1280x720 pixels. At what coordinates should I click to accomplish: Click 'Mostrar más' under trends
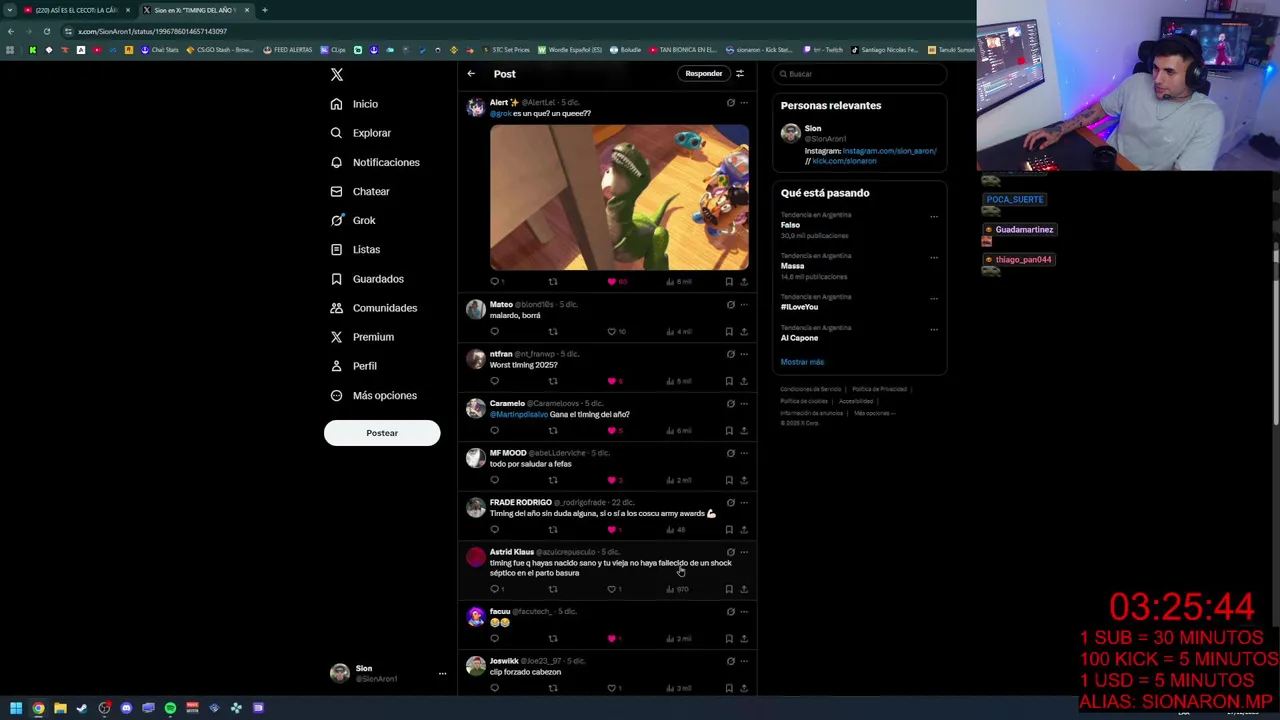[x=802, y=362]
